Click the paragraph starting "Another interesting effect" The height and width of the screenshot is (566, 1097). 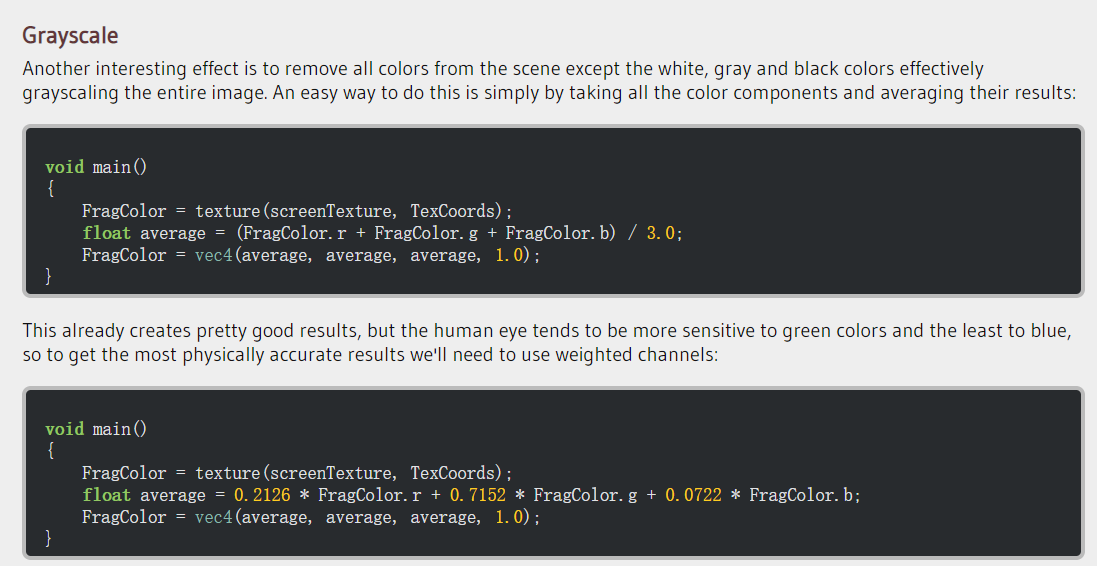pyautogui.click(x=548, y=81)
